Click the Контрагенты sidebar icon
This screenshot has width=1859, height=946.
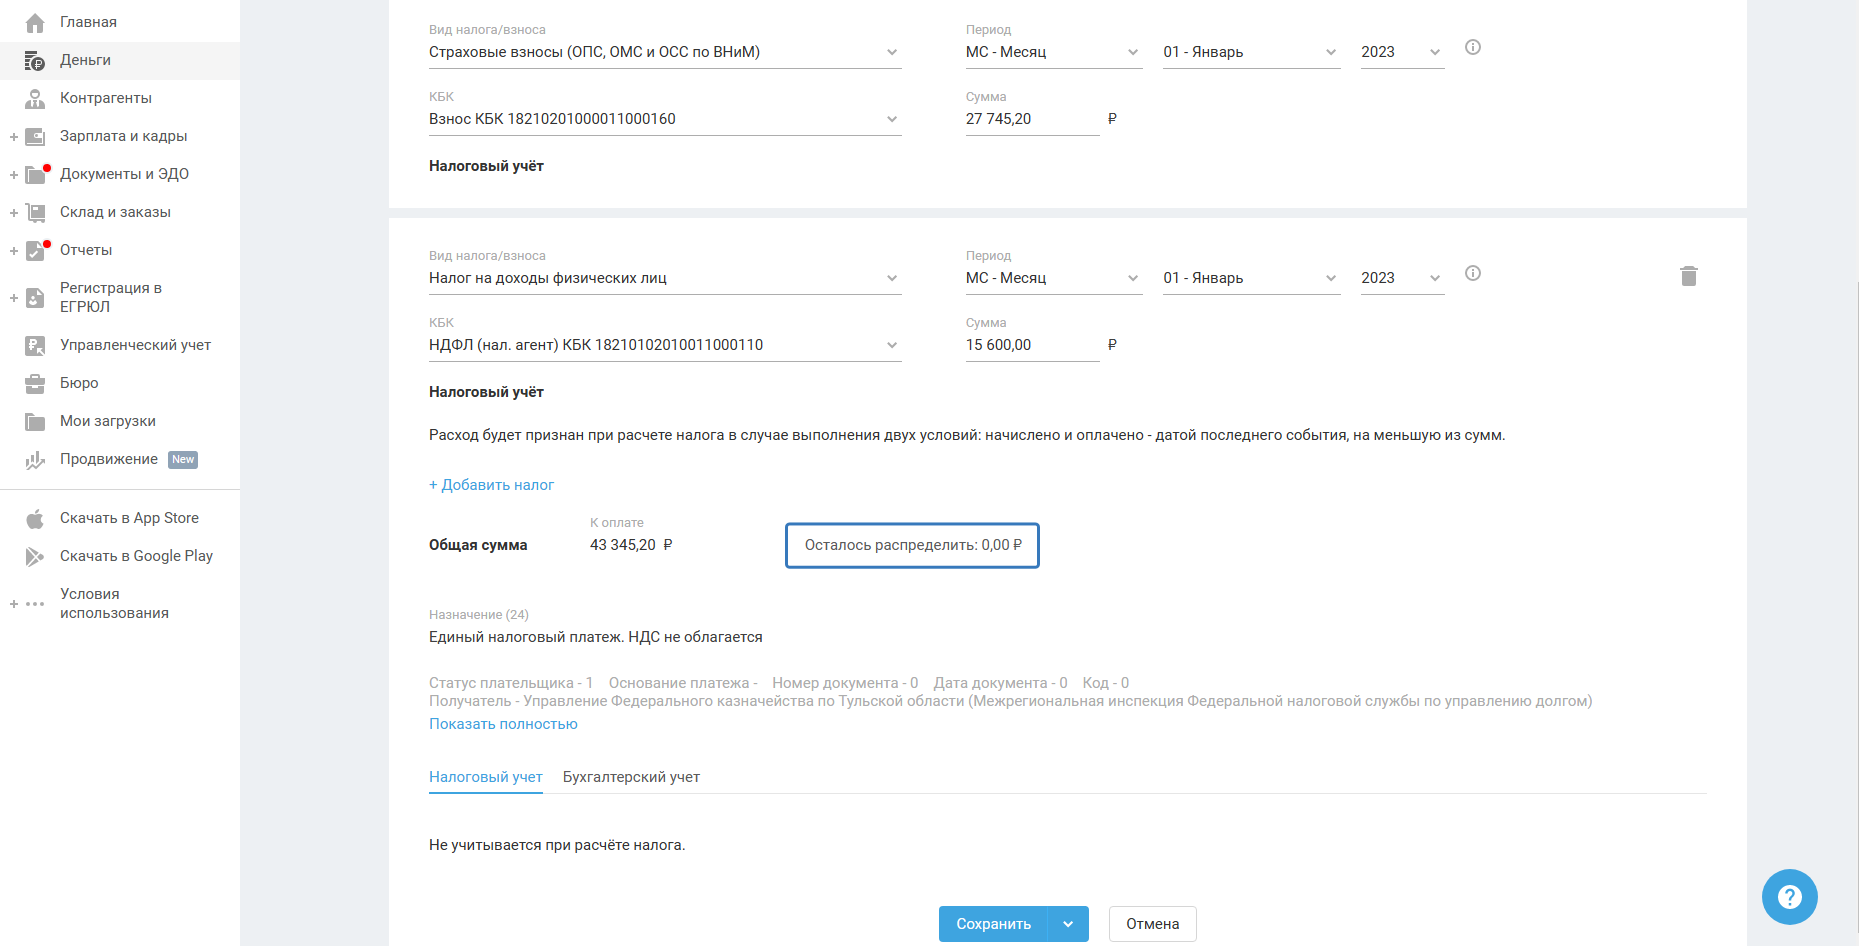tap(35, 98)
